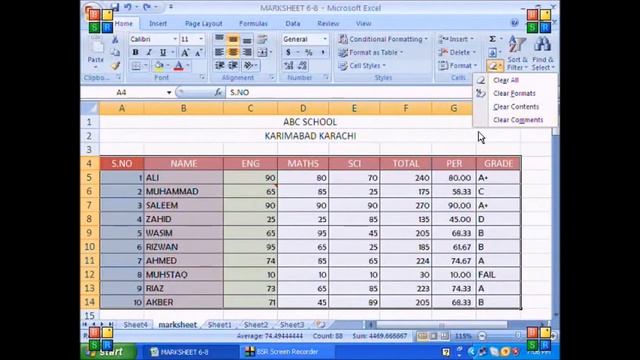The height and width of the screenshot is (360, 640).
Task: Choose Clear All from the menu
Action: point(515,80)
